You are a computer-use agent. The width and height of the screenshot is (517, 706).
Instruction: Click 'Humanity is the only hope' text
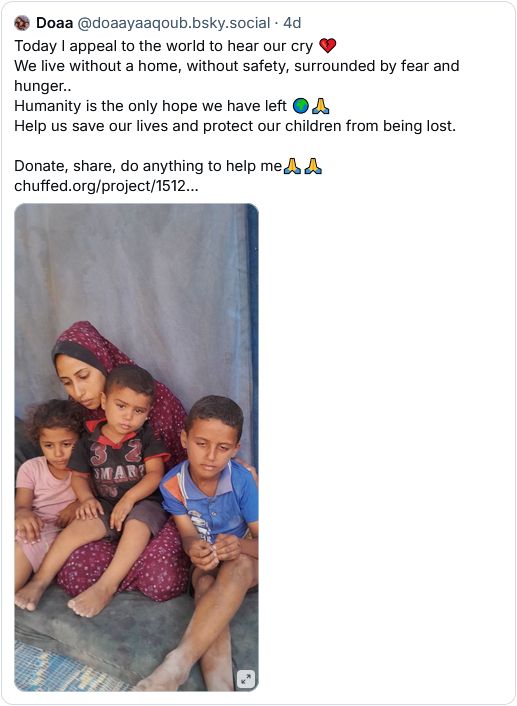pyautogui.click(x=150, y=106)
